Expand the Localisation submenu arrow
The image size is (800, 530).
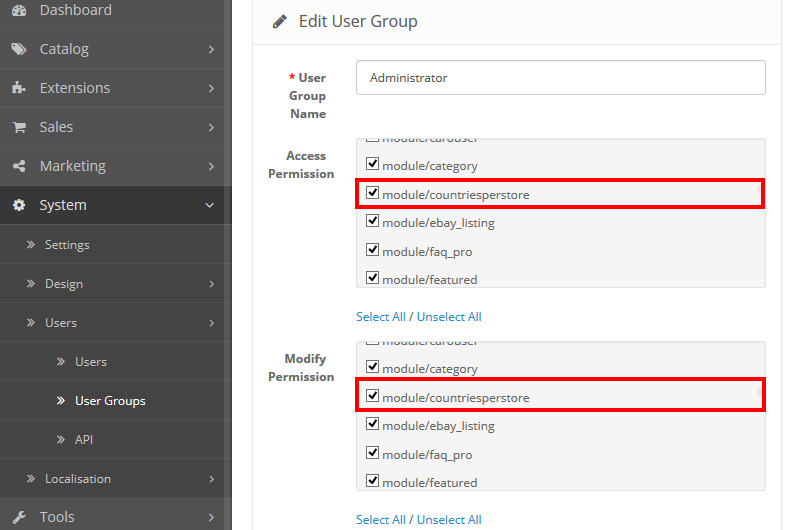coord(211,479)
